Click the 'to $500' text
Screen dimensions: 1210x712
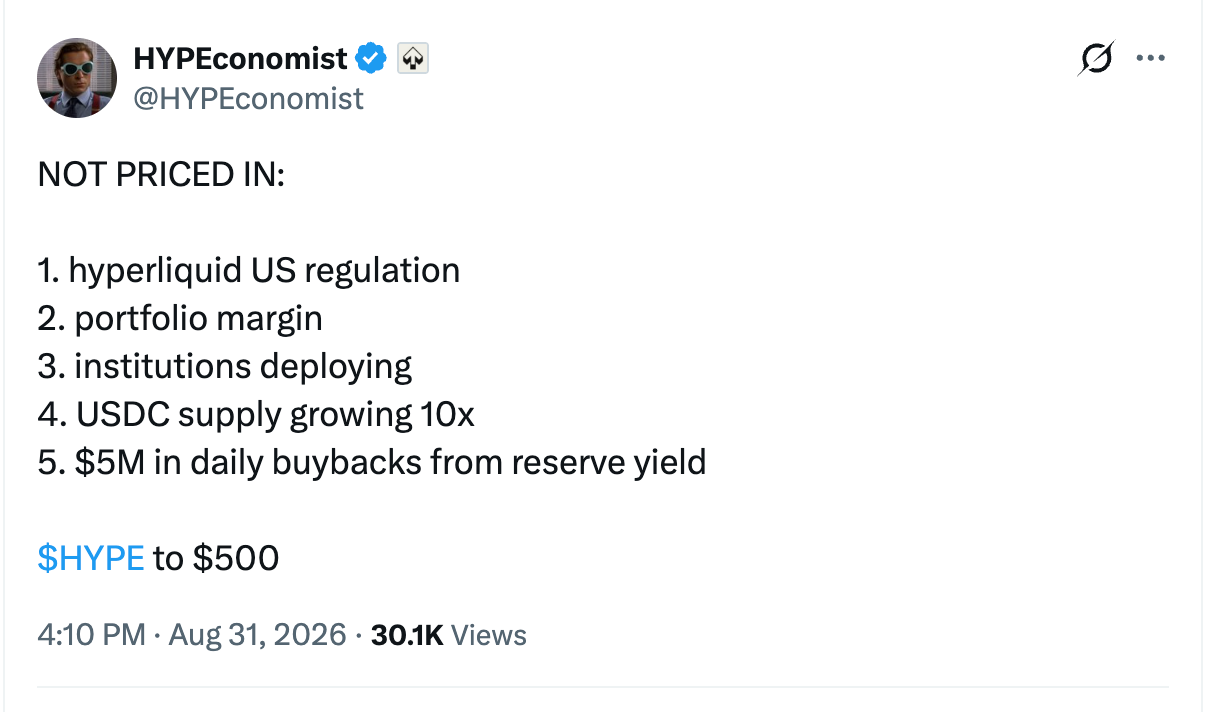point(216,558)
